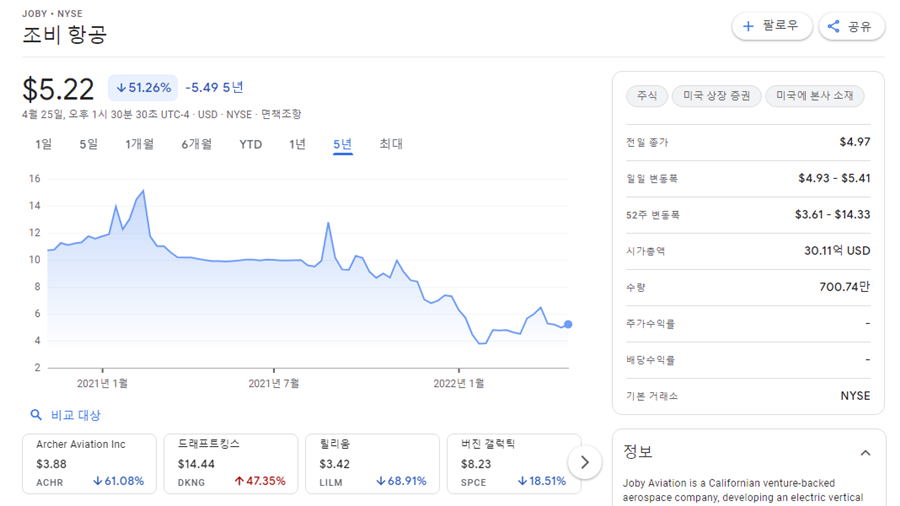
Task: Open the Archer Aviation Inc card
Action: click(x=90, y=464)
